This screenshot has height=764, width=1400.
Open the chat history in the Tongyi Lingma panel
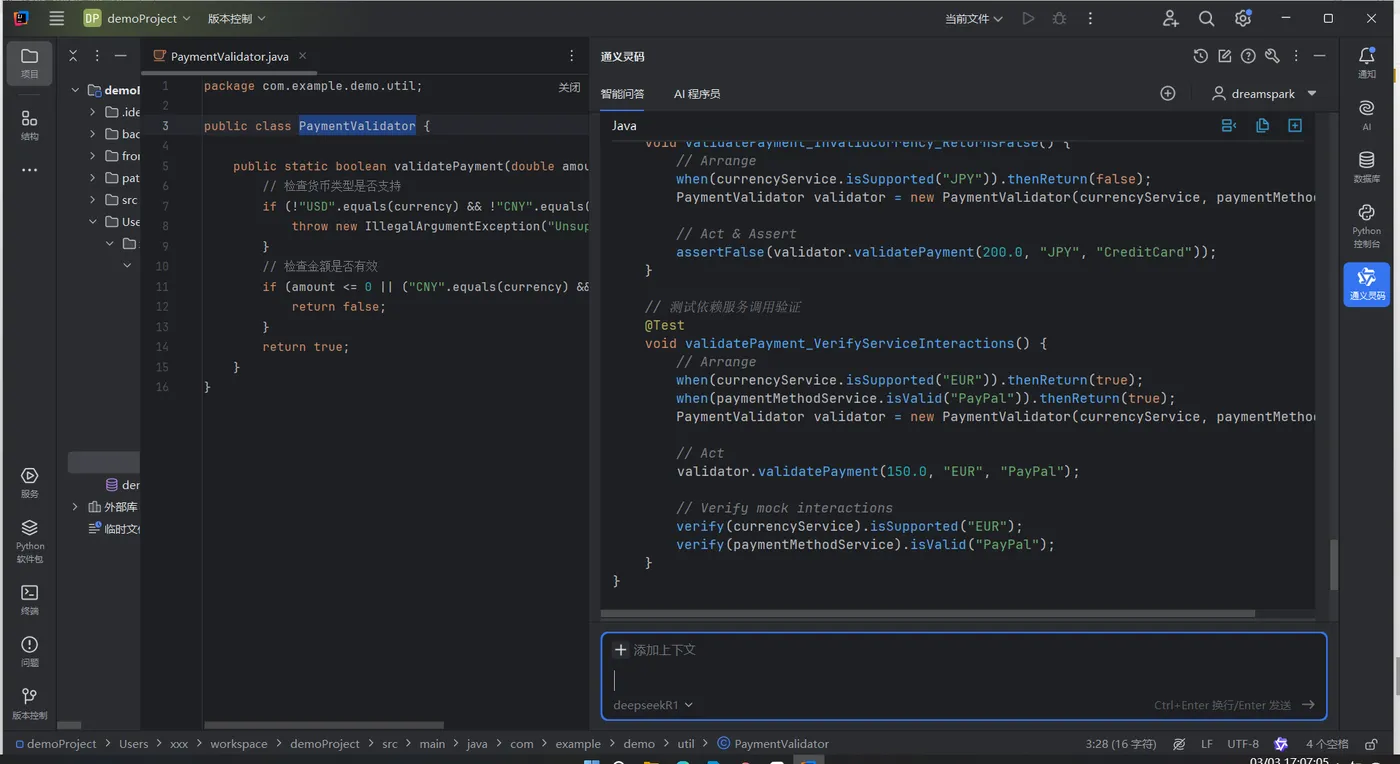1200,57
